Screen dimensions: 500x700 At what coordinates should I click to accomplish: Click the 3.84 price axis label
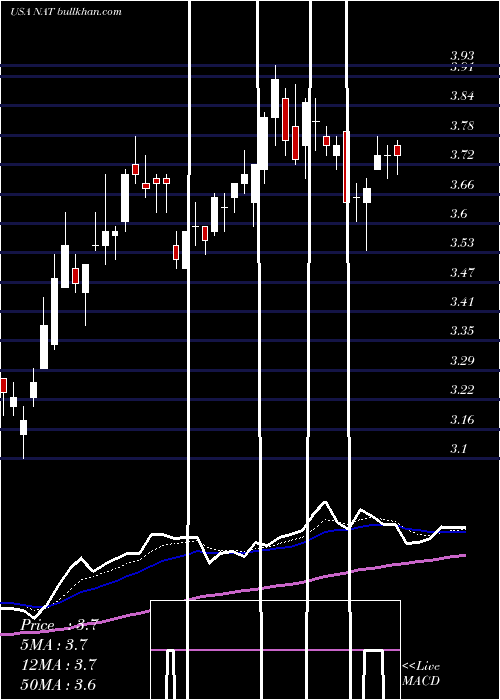462,96
